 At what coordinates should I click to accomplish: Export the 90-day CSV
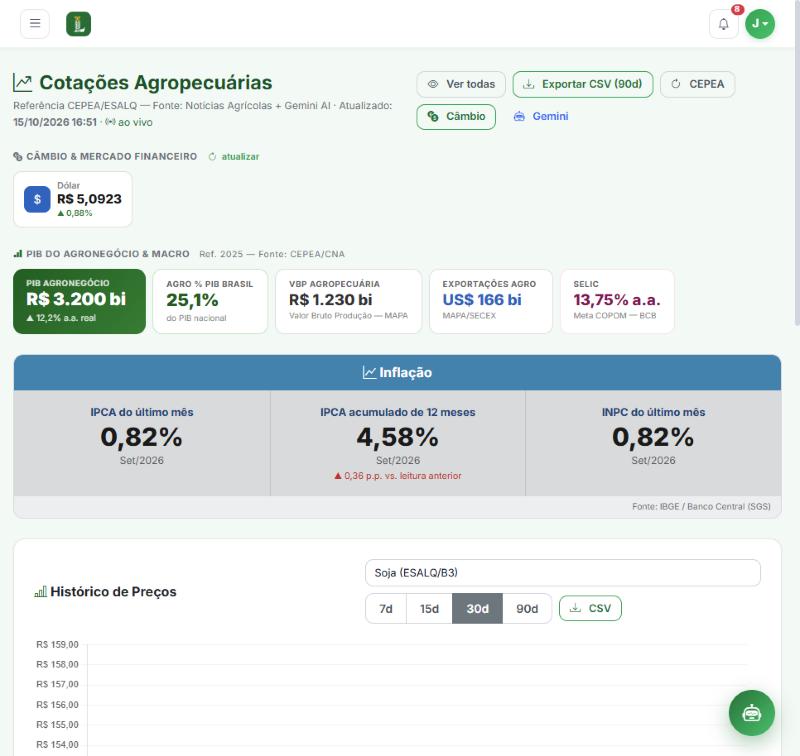tap(583, 84)
